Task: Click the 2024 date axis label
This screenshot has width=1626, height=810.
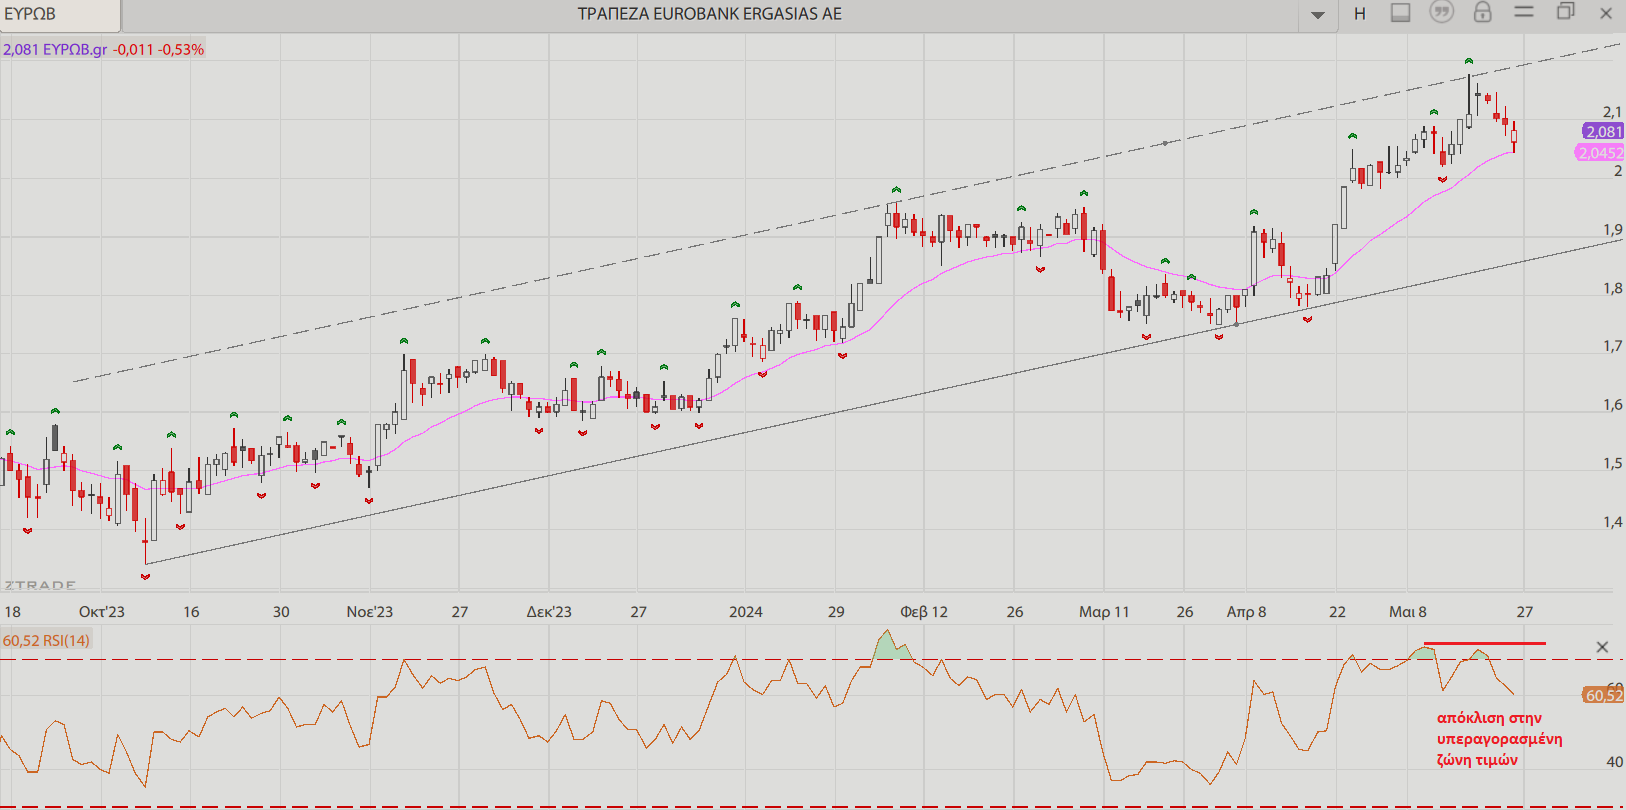Action: click(x=746, y=612)
